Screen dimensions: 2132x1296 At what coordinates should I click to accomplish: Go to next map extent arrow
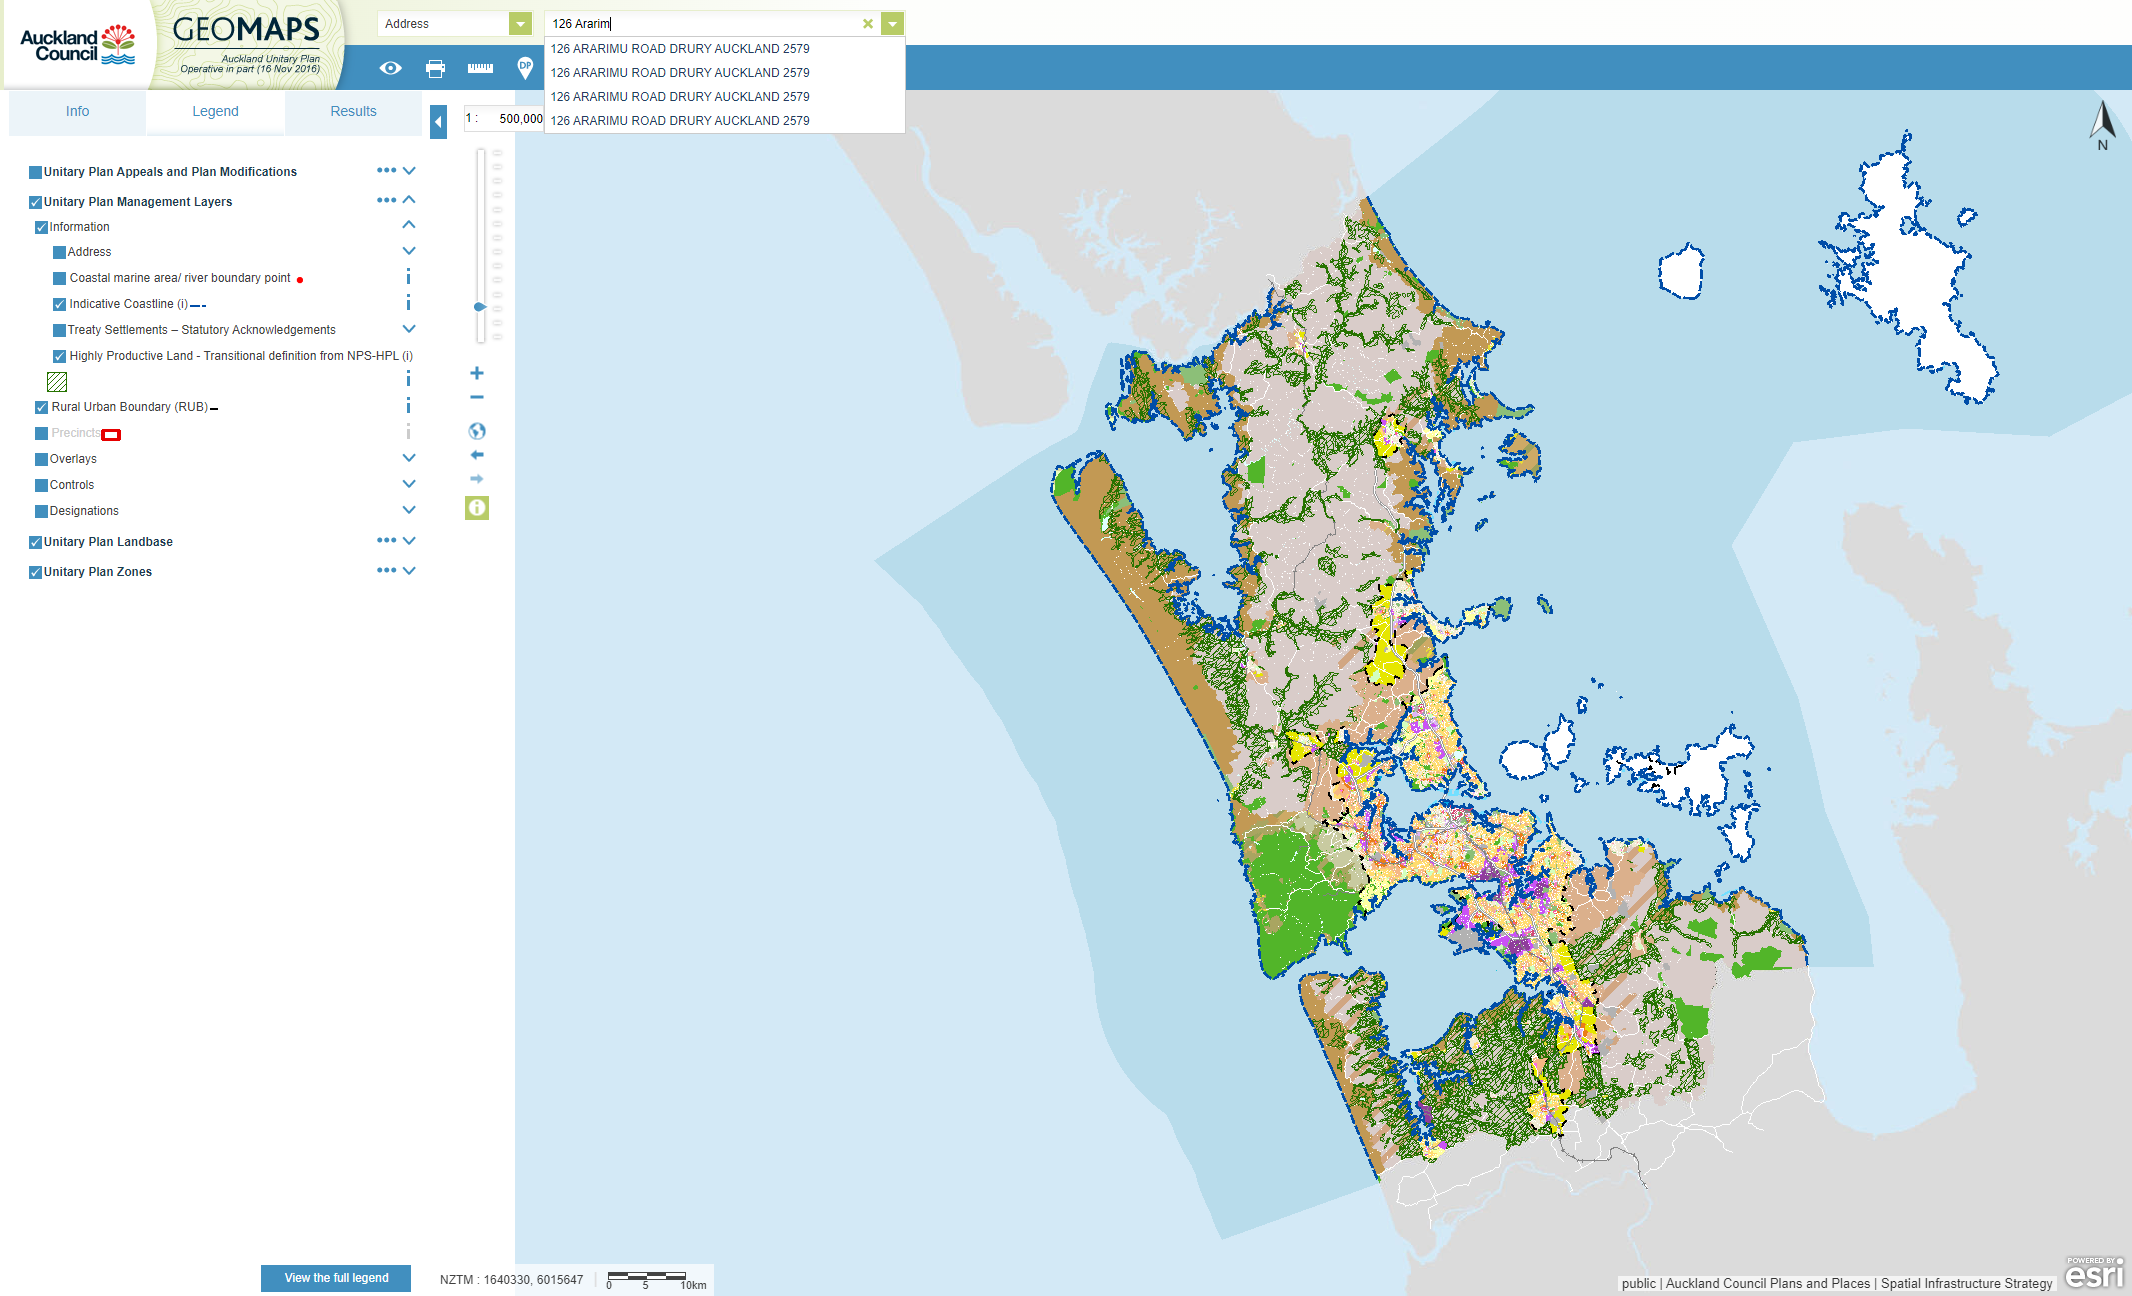tap(477, 479)
